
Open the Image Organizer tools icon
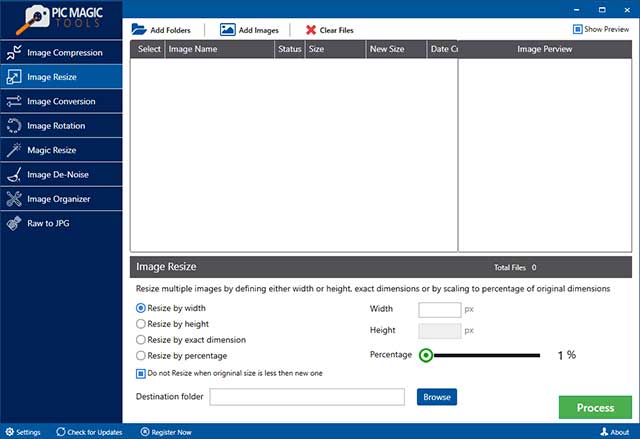14,199
